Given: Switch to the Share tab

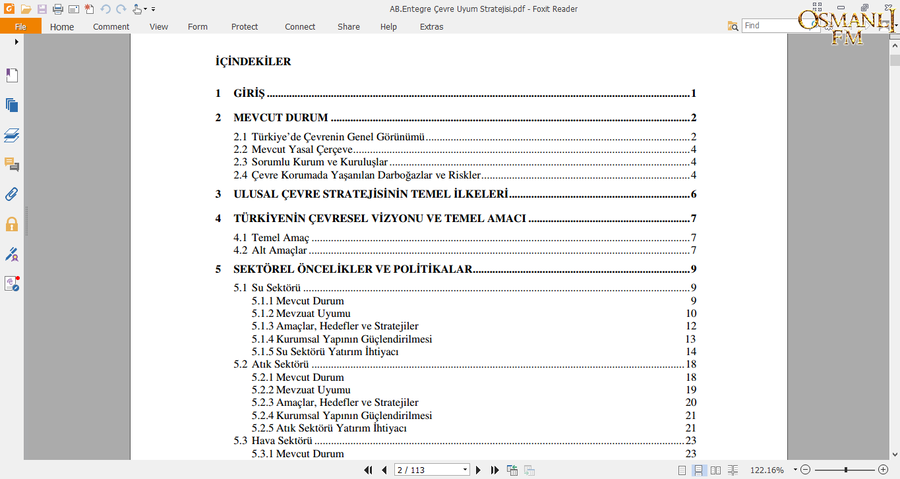Looking at the screenshot, I should [x=348, y=26].
